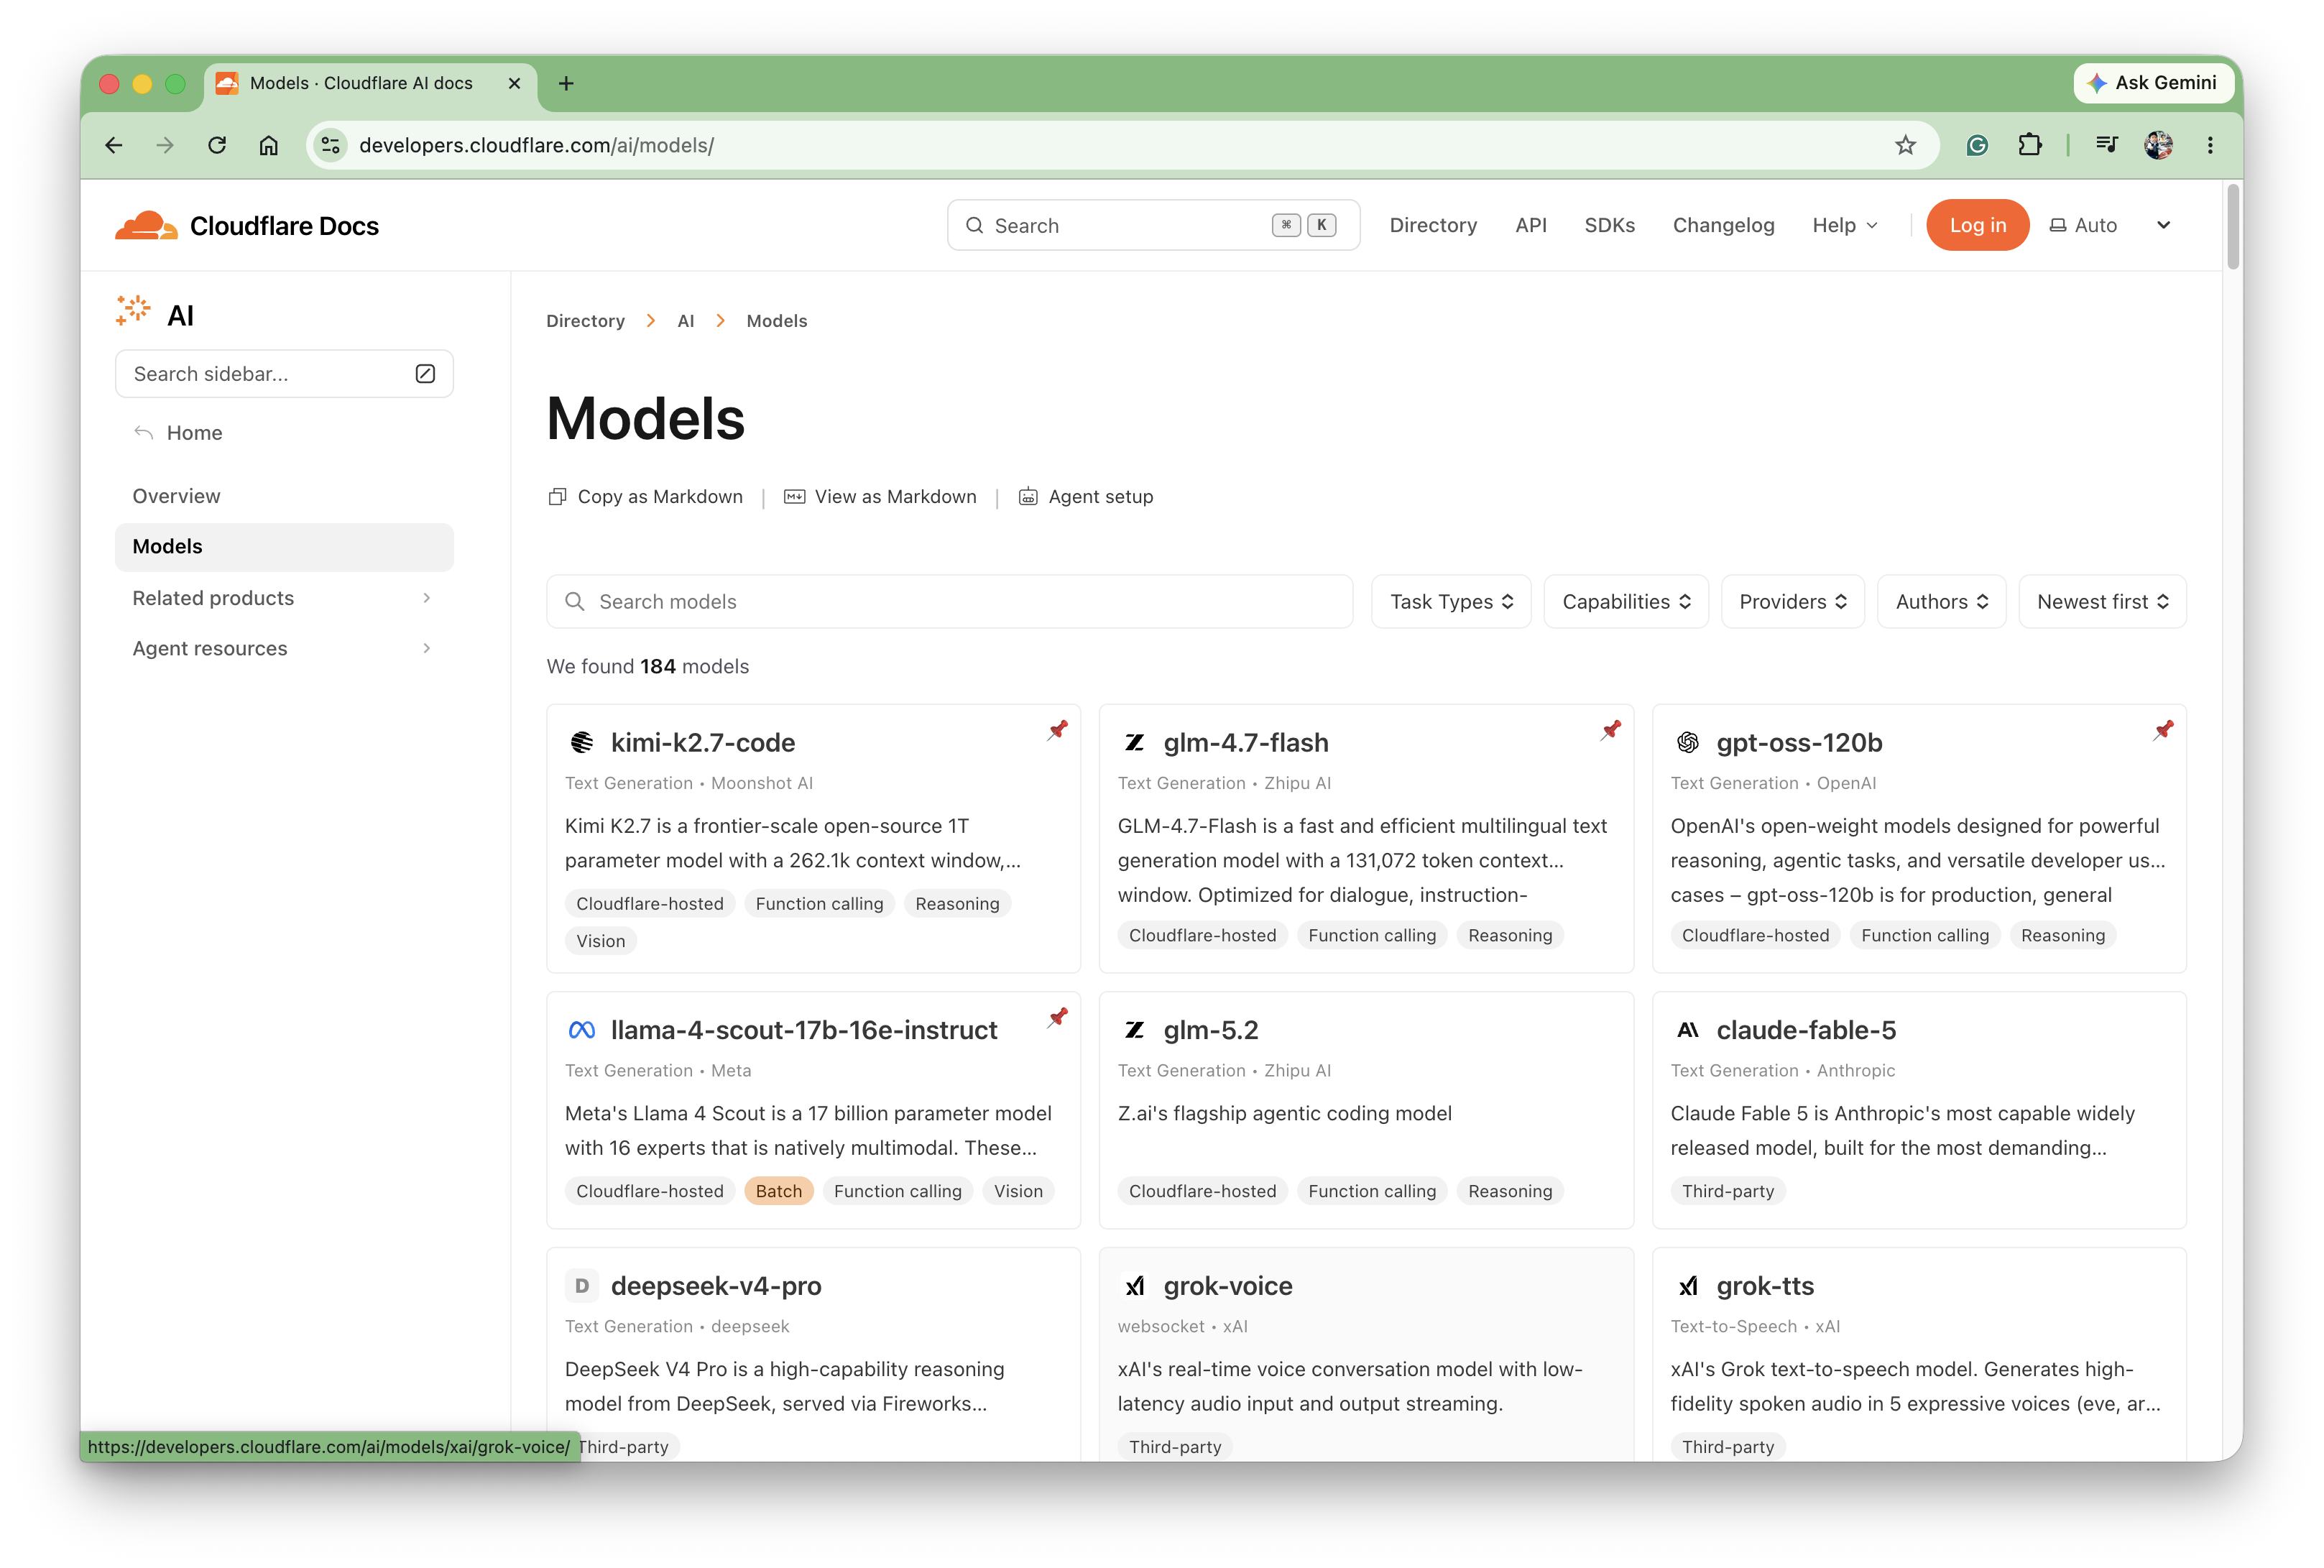Open Changelog in the top navigation
Image resolution: width=2324 pixels, height=1568 pixels.
click(x=1723, y=225)
